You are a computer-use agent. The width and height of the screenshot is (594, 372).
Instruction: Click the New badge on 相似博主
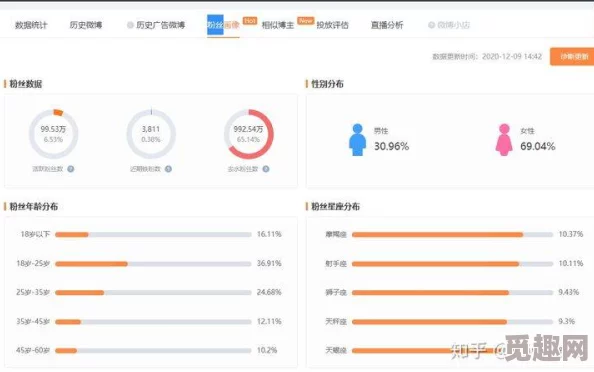(305, 20)
